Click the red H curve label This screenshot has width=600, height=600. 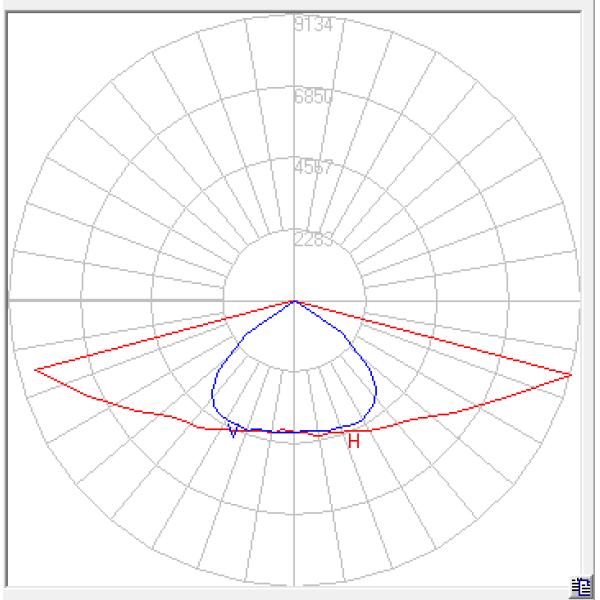353,441
